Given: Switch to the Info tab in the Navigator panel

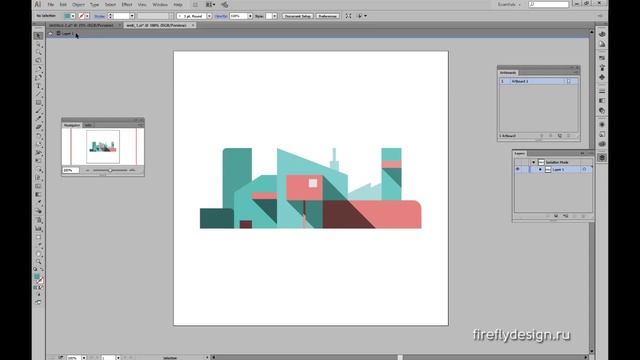Looking at the screenshot, I should [x=88, y=125].
